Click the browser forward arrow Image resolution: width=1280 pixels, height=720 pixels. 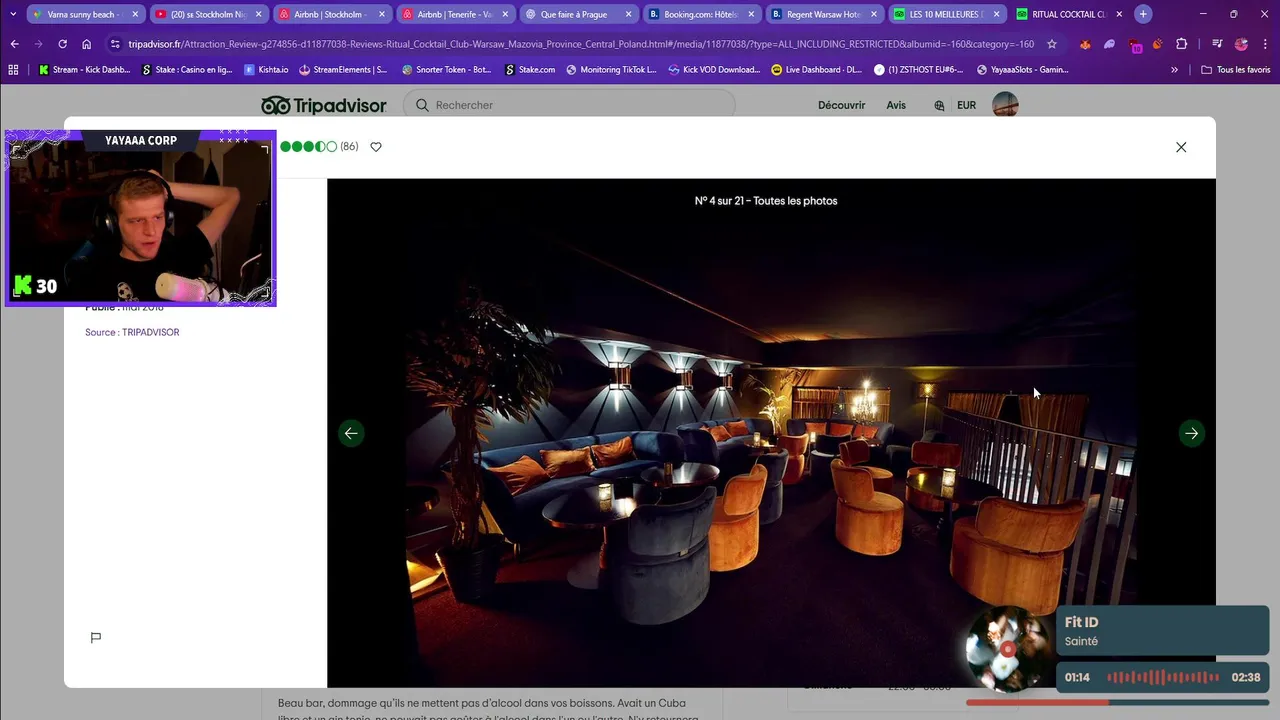pyautogui.click(x=38, y=44)
